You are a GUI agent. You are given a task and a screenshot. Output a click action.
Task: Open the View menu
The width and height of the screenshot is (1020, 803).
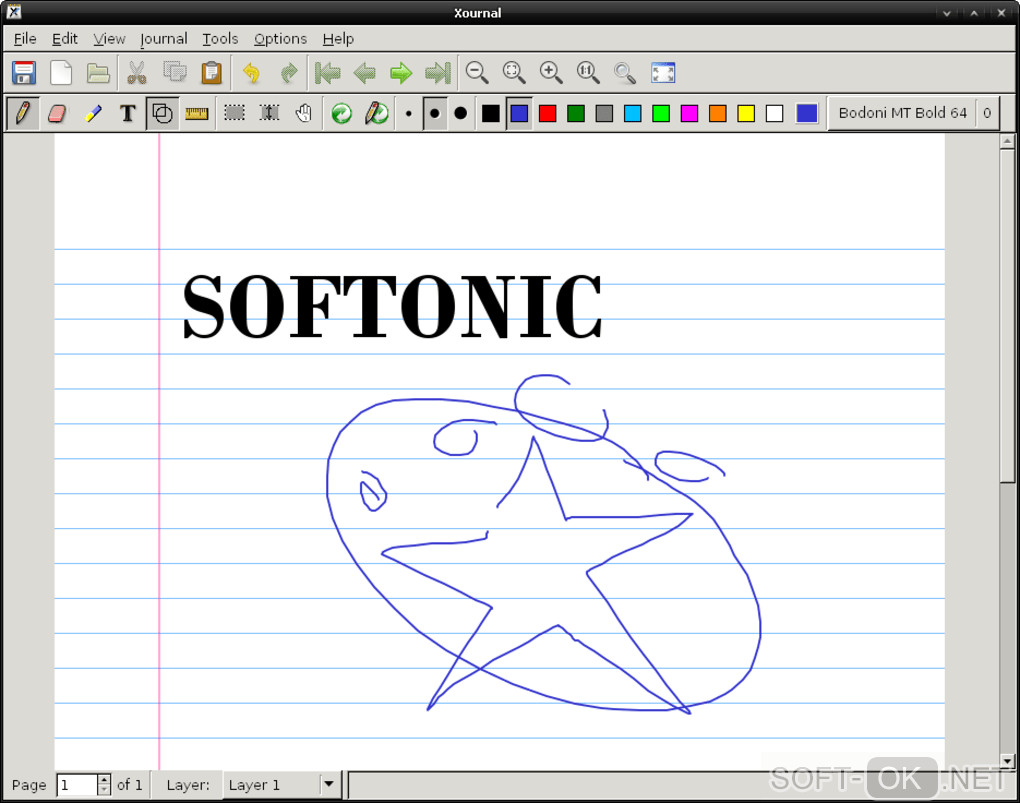tap(109, 39)
